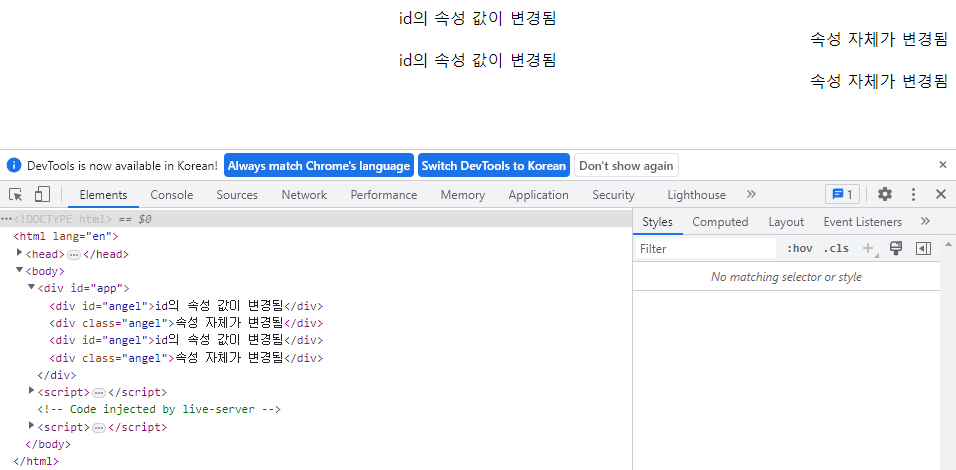Collapse the body element node
Viewport: 956px width, 470px height.
tap(20, 270)
